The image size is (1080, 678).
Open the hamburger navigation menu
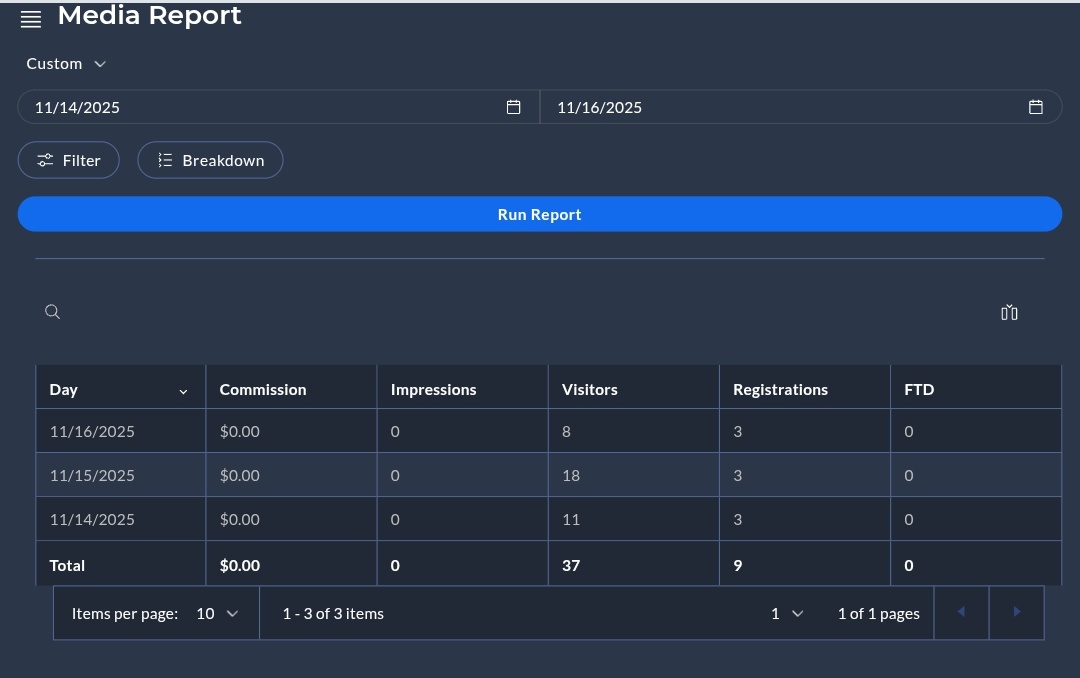(30, 18)
